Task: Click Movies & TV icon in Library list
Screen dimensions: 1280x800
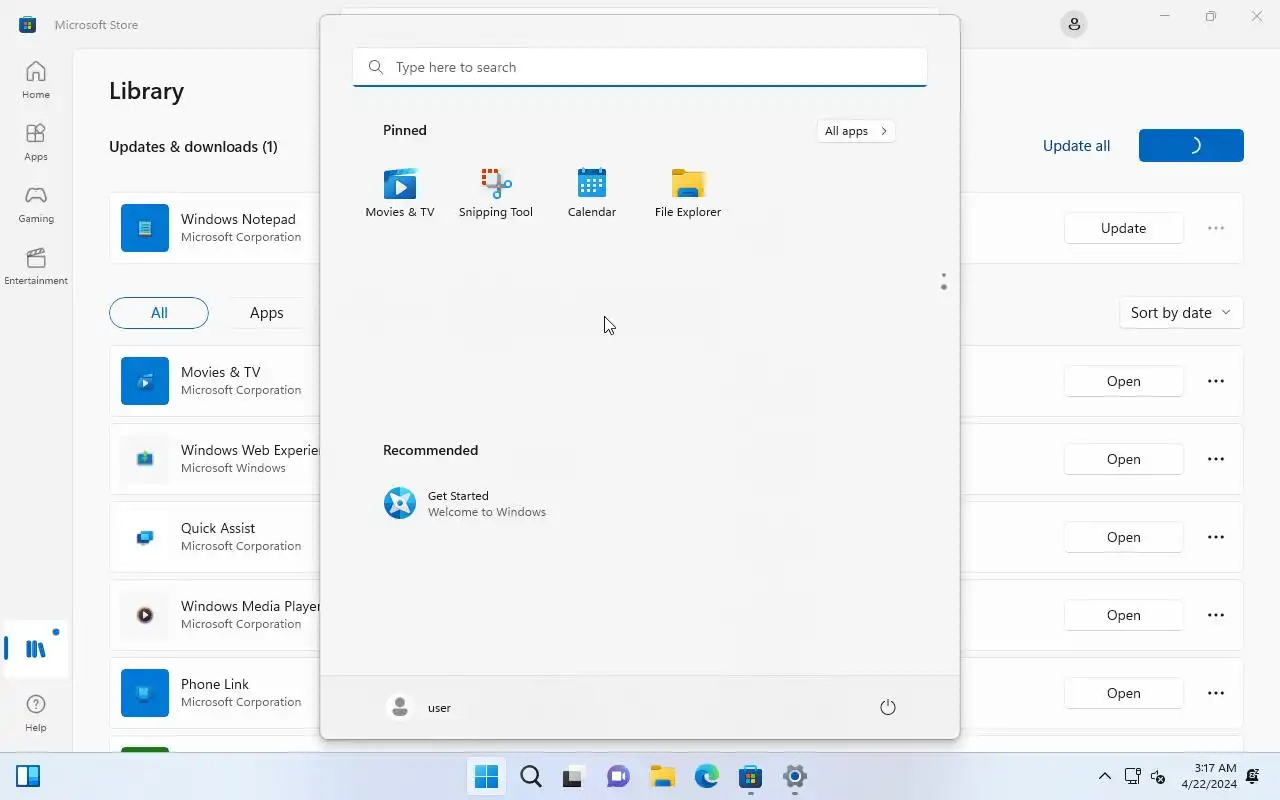Action: tap(145, 381)
